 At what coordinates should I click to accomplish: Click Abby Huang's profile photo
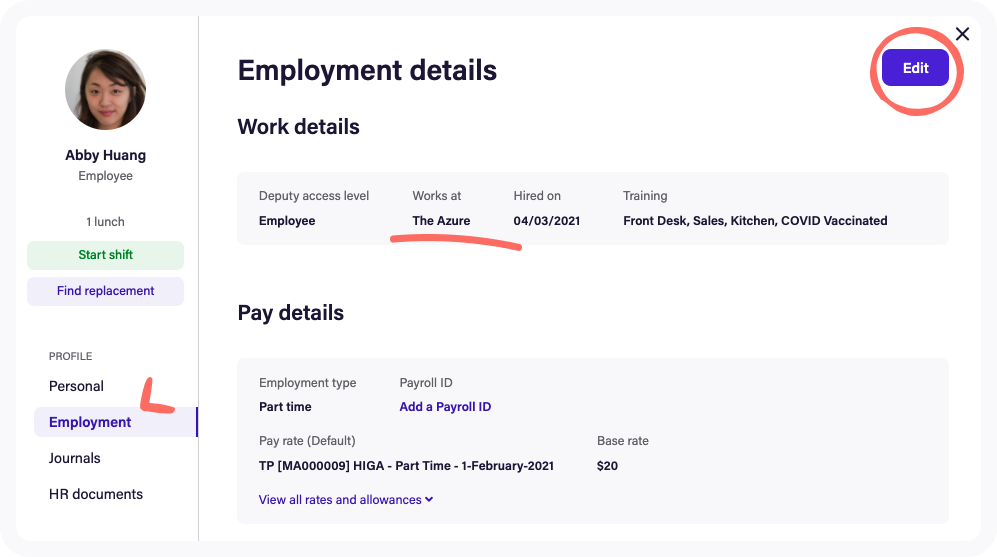click(106, 90)
